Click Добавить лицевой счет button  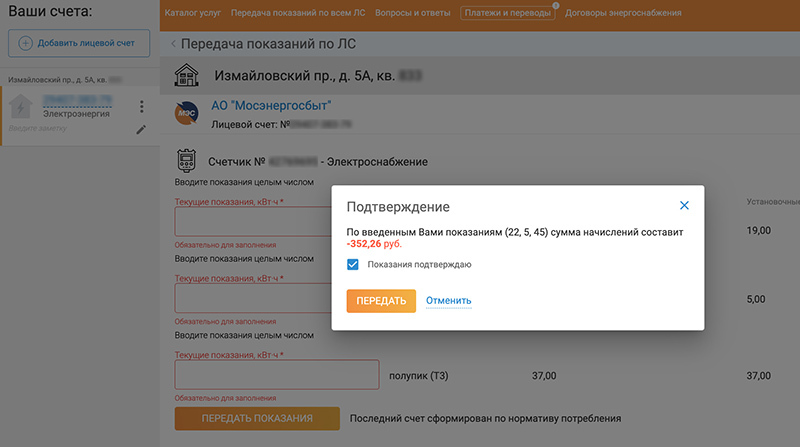(x=79, y=43)
